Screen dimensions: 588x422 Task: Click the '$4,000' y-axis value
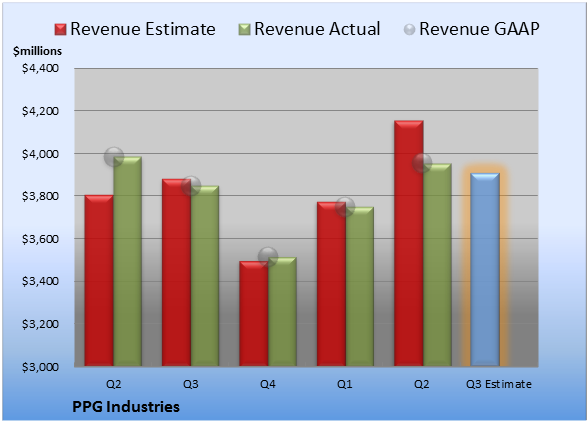[x=40, y=154]
